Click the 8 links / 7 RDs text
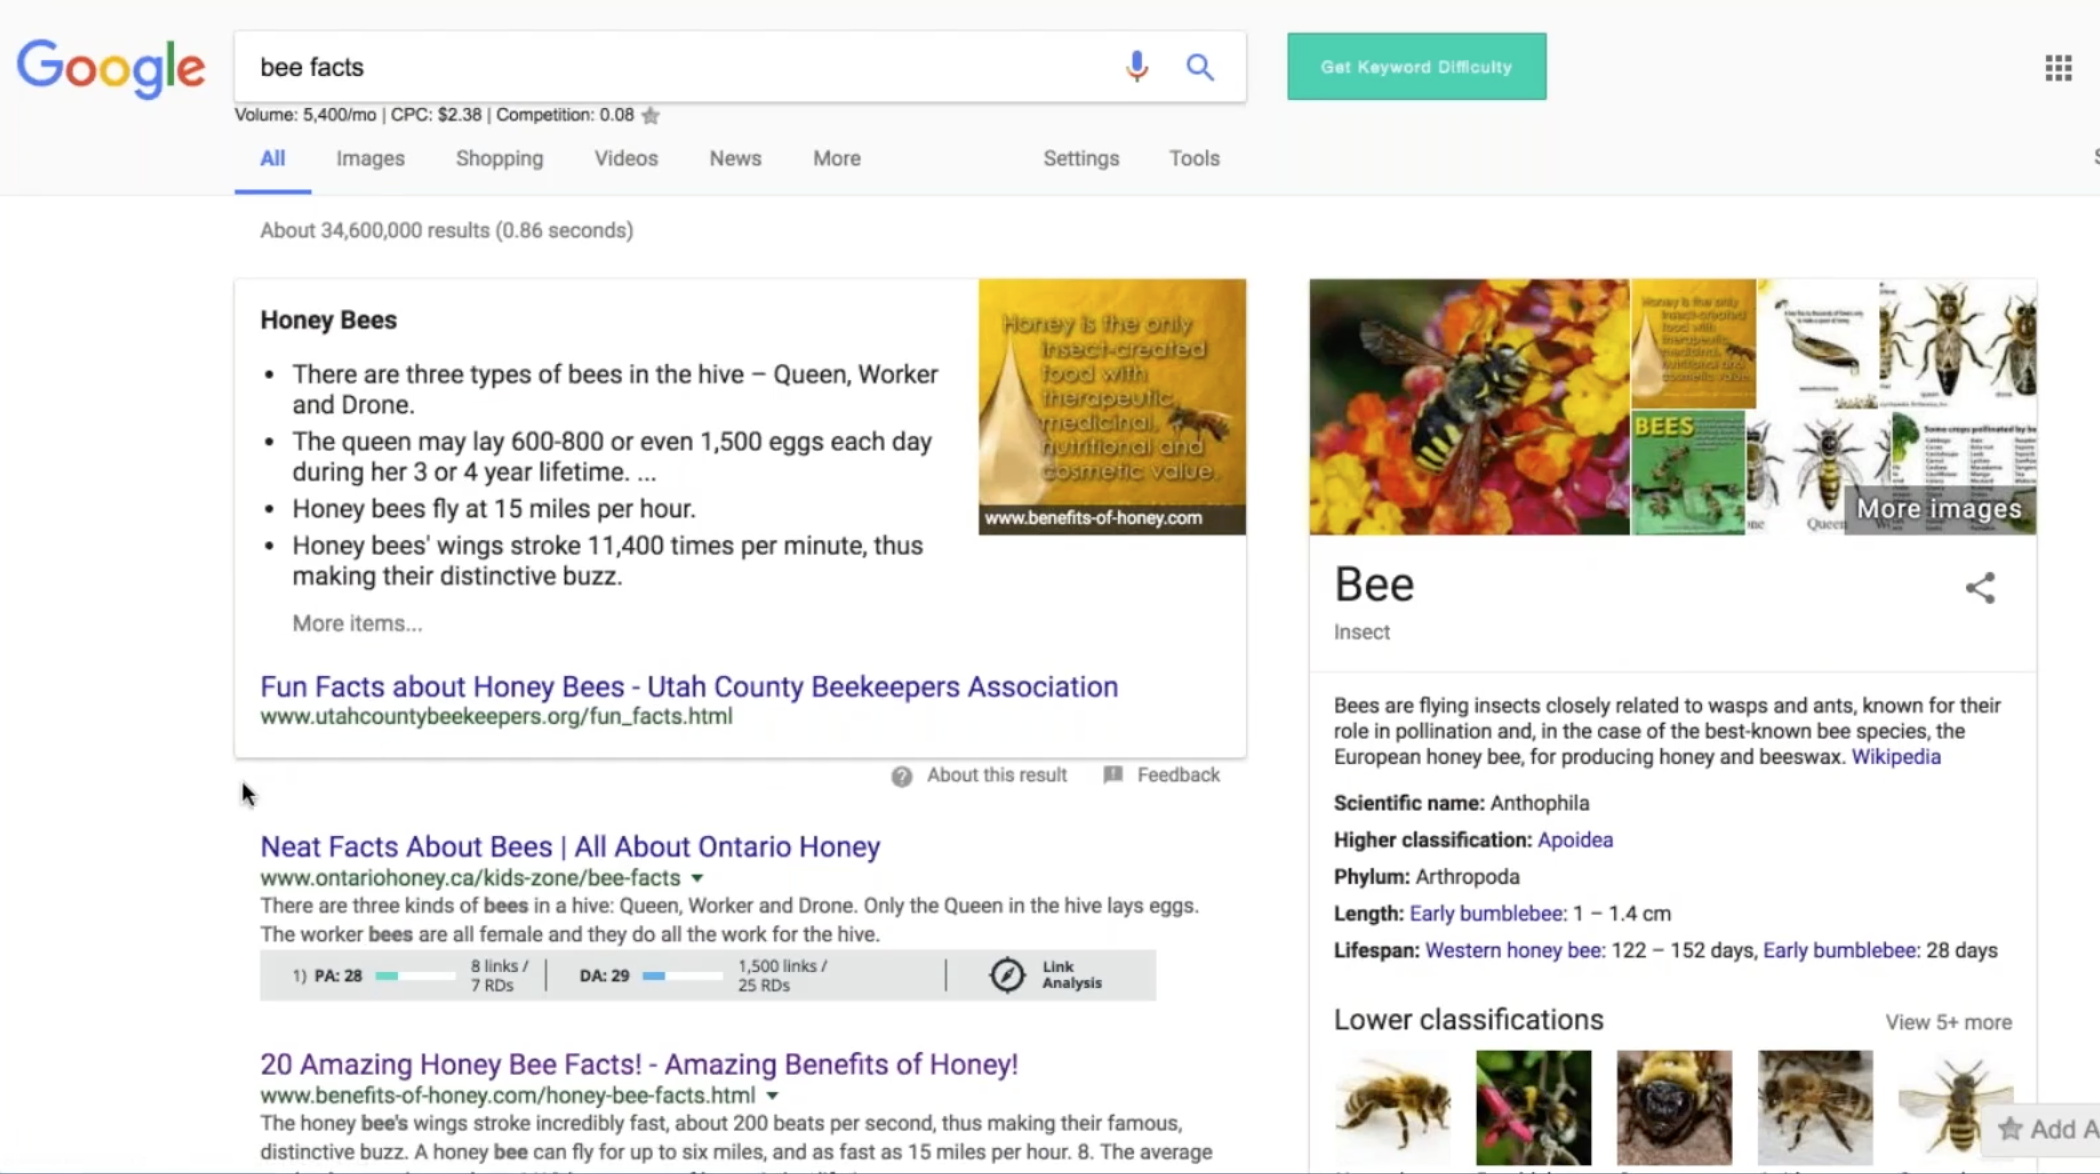Viewport: 2100px width, 1174px height. 499,976
